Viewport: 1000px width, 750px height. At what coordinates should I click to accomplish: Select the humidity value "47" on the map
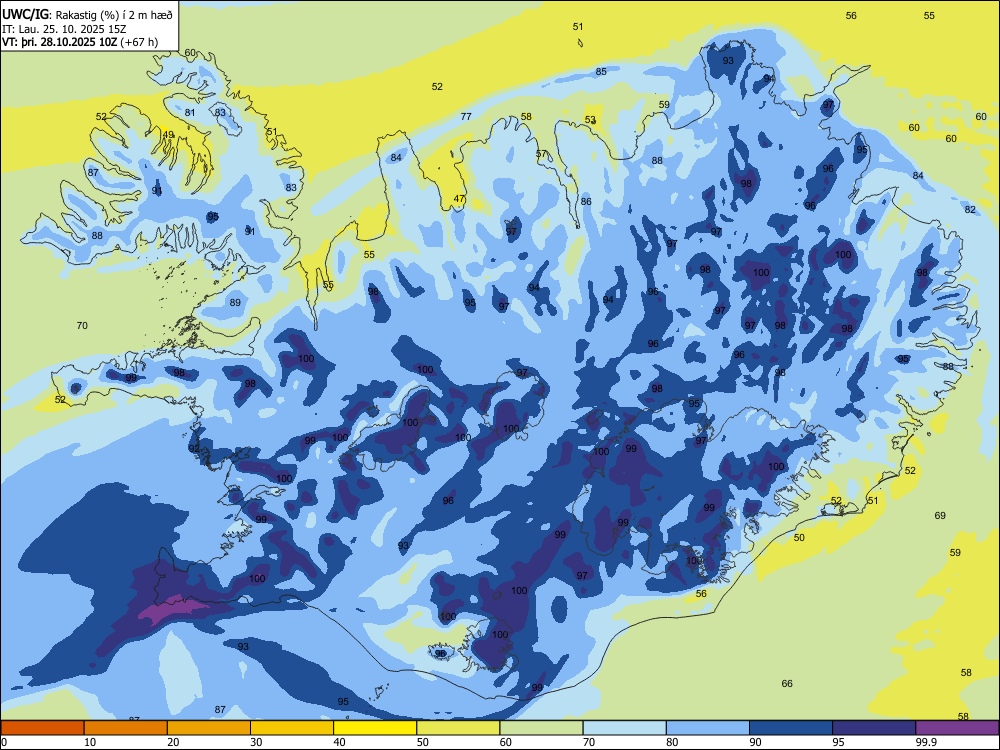459,199
